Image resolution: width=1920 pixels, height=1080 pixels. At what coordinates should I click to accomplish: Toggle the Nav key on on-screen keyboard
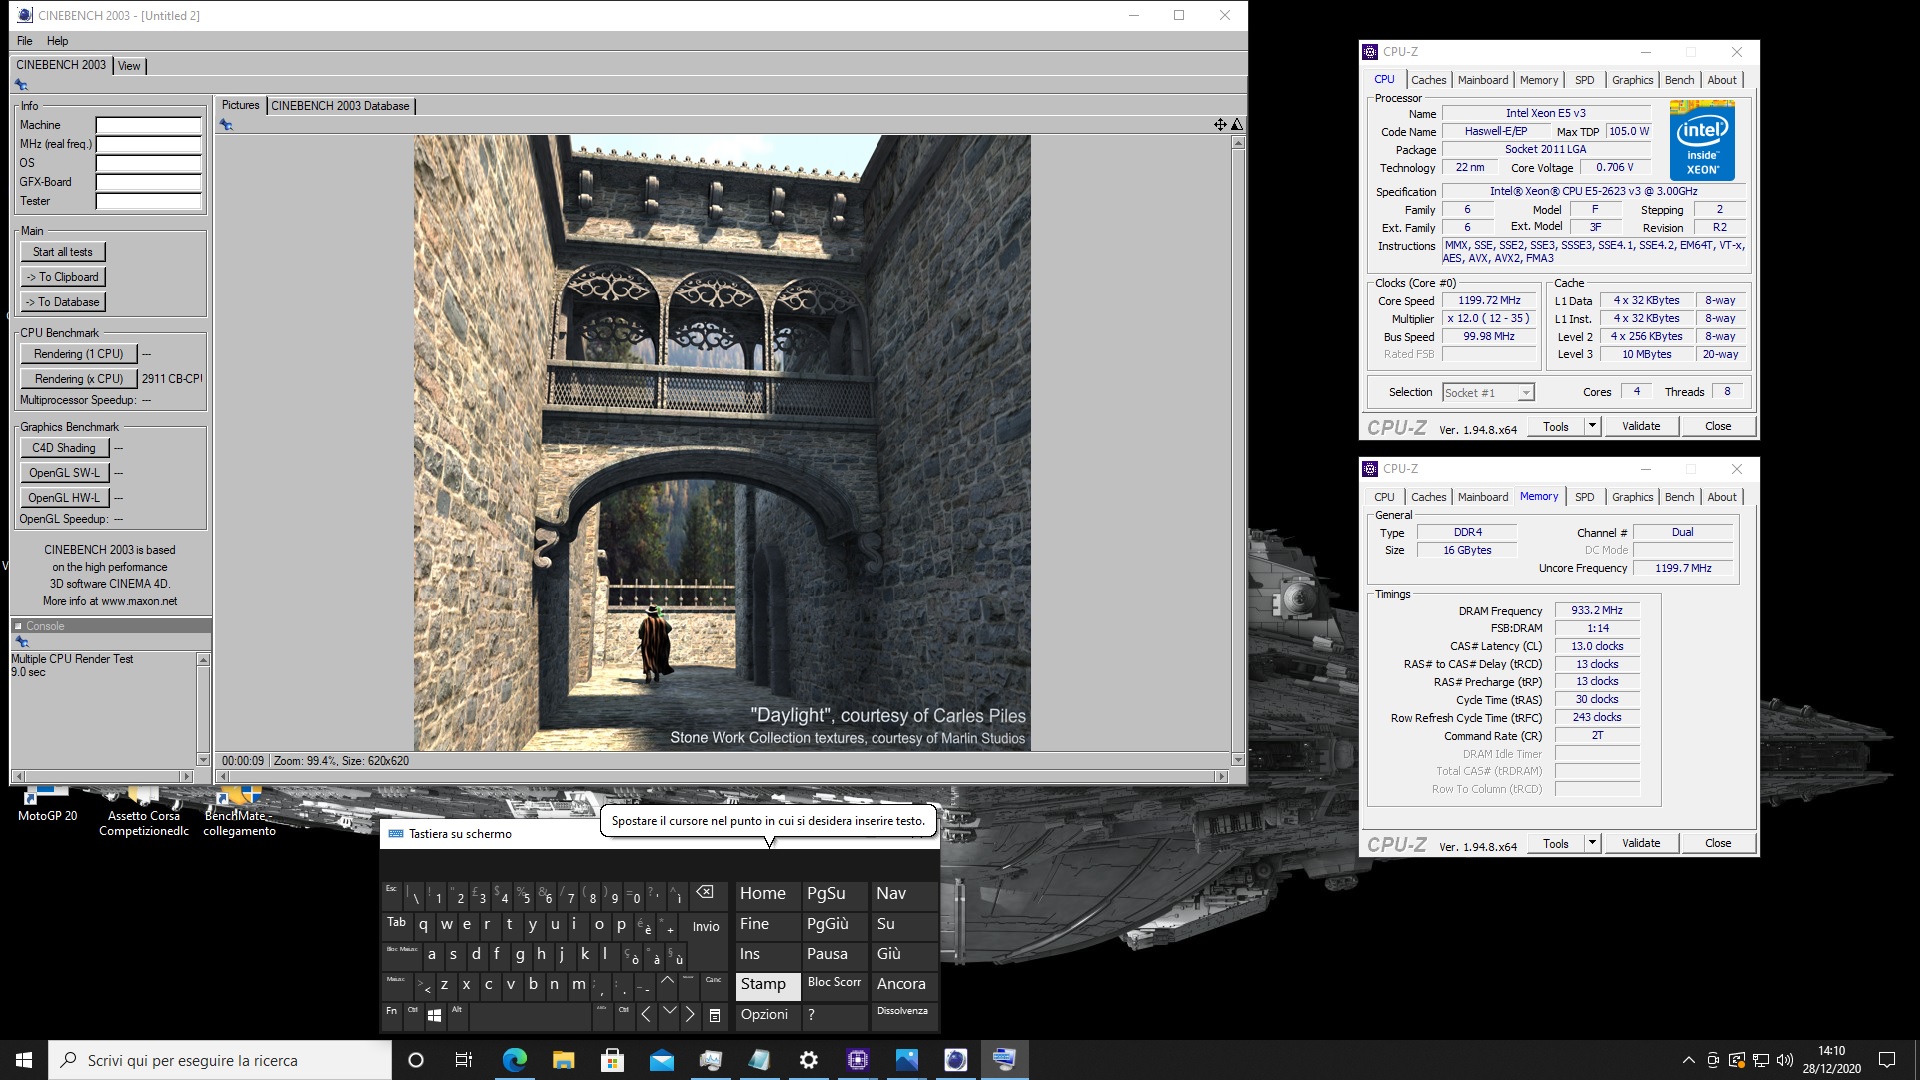click(x=904, y=893)
